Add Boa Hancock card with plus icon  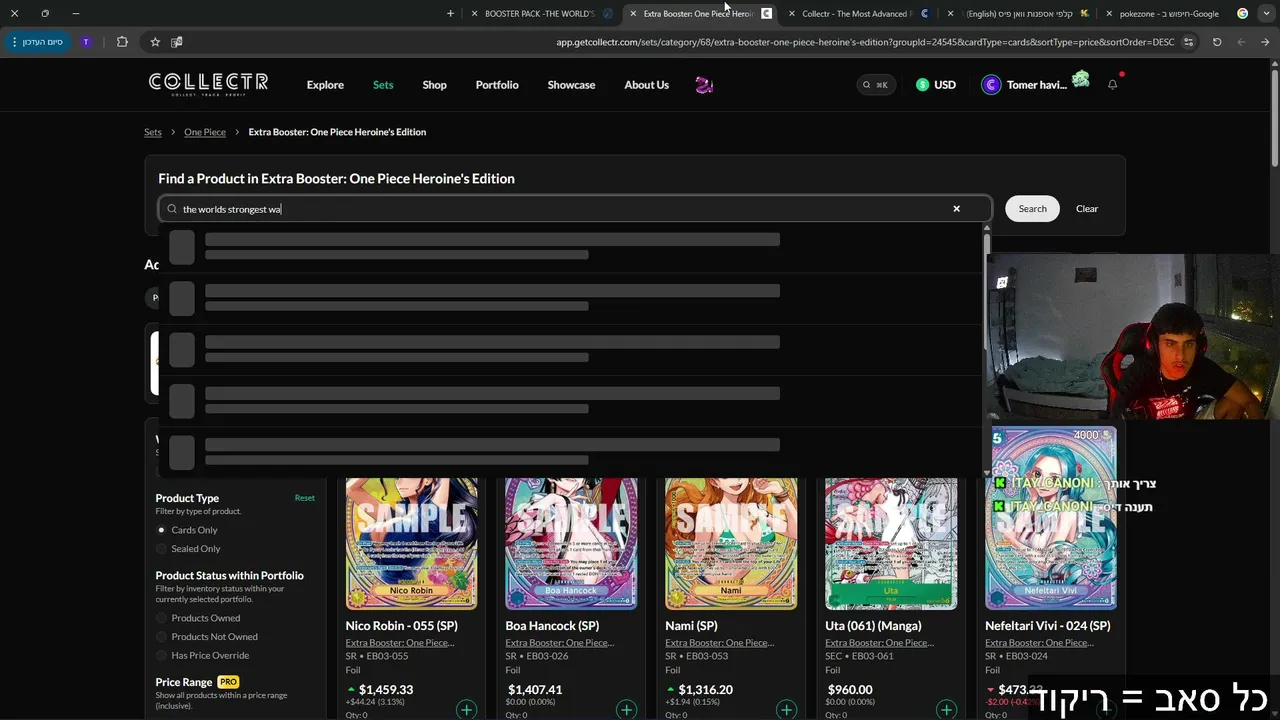(x=626, y=710)
